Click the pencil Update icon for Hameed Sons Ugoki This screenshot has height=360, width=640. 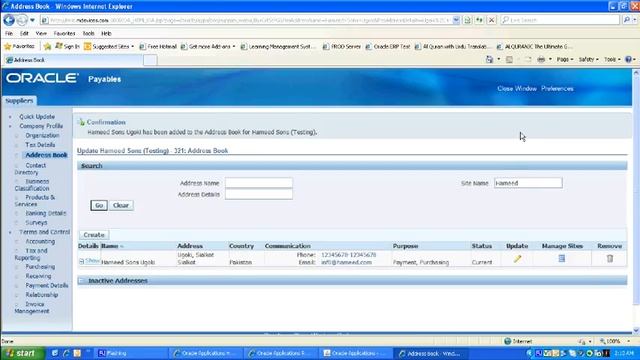(517, 259)
